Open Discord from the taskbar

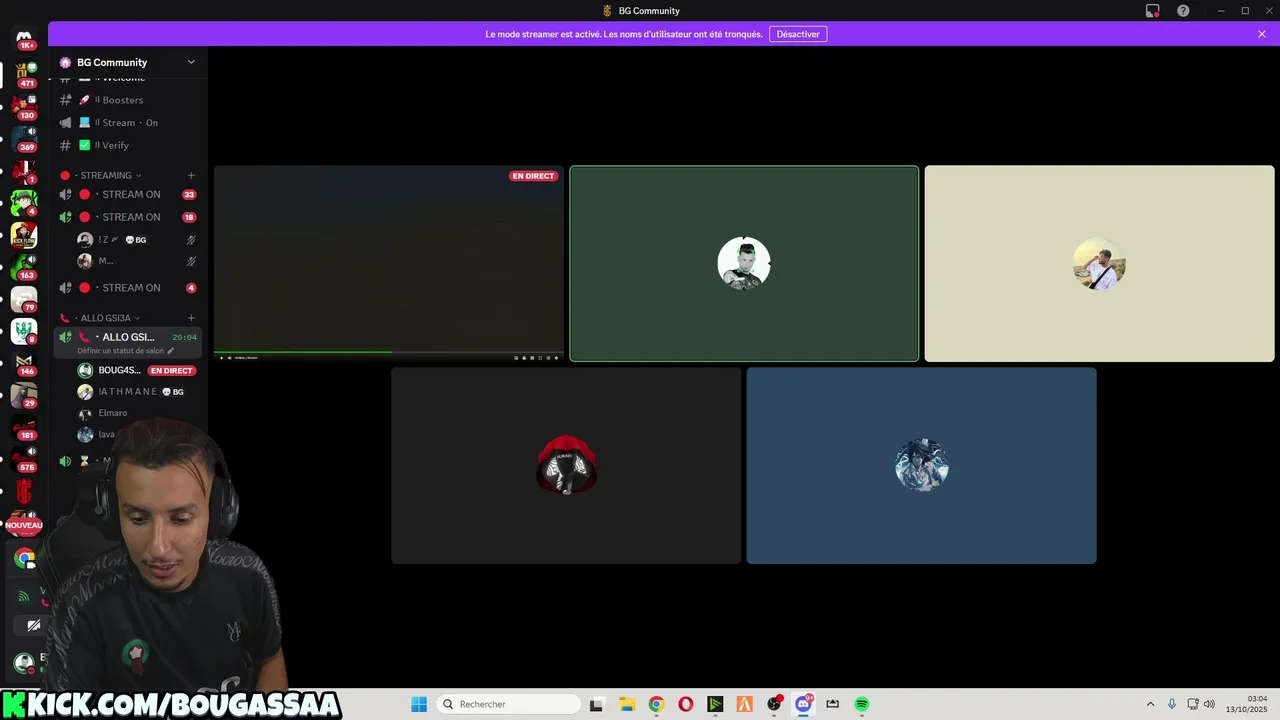pyautogui.click(x=803, y=704)
